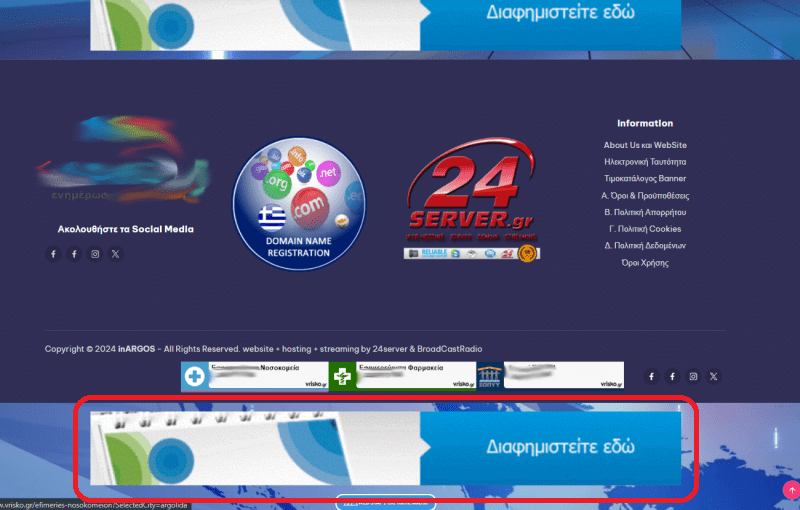
Task: Open the Τιμοκατάλογος Banner link
Action: pyautogui.click(x=645, y=179)
